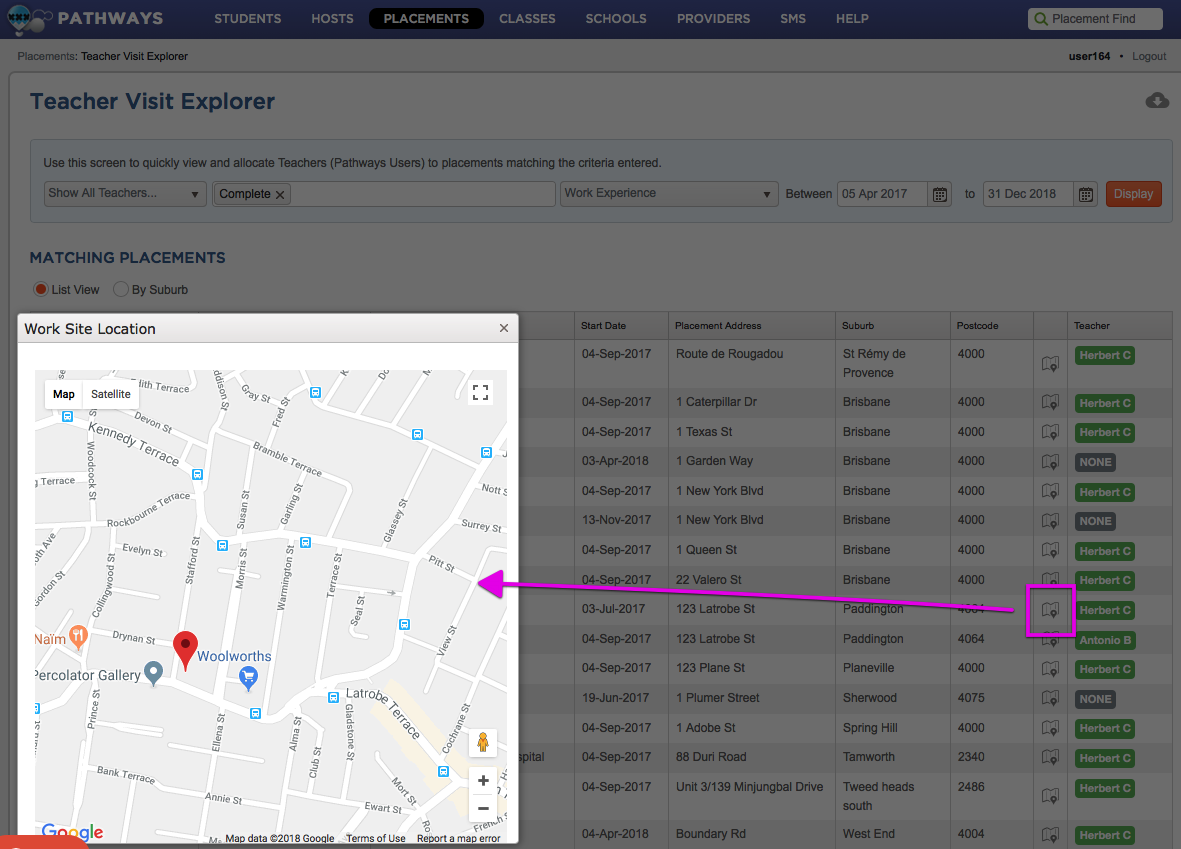Open the Placements menu

426,19
